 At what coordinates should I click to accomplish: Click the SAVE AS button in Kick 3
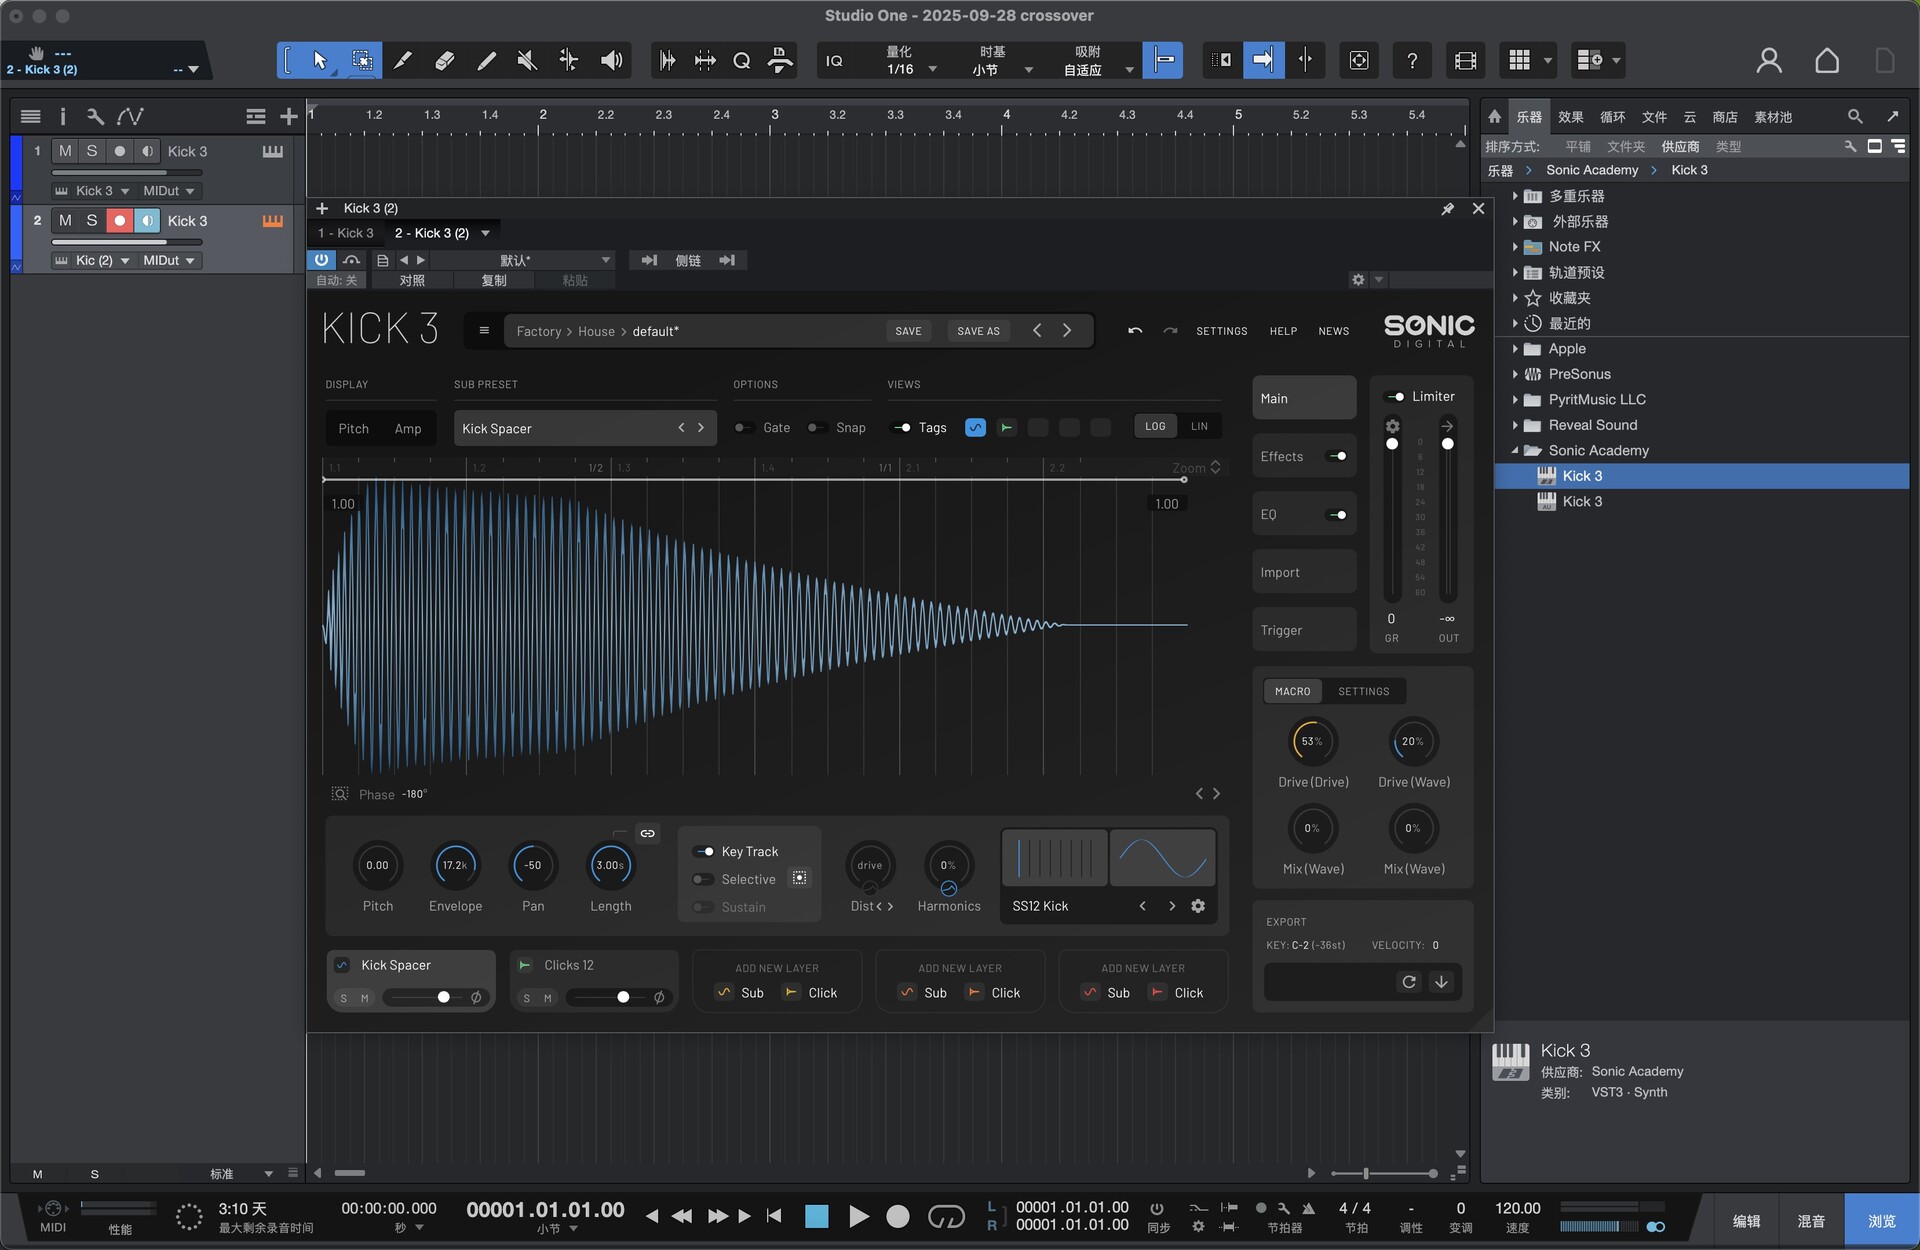point(978,330)
